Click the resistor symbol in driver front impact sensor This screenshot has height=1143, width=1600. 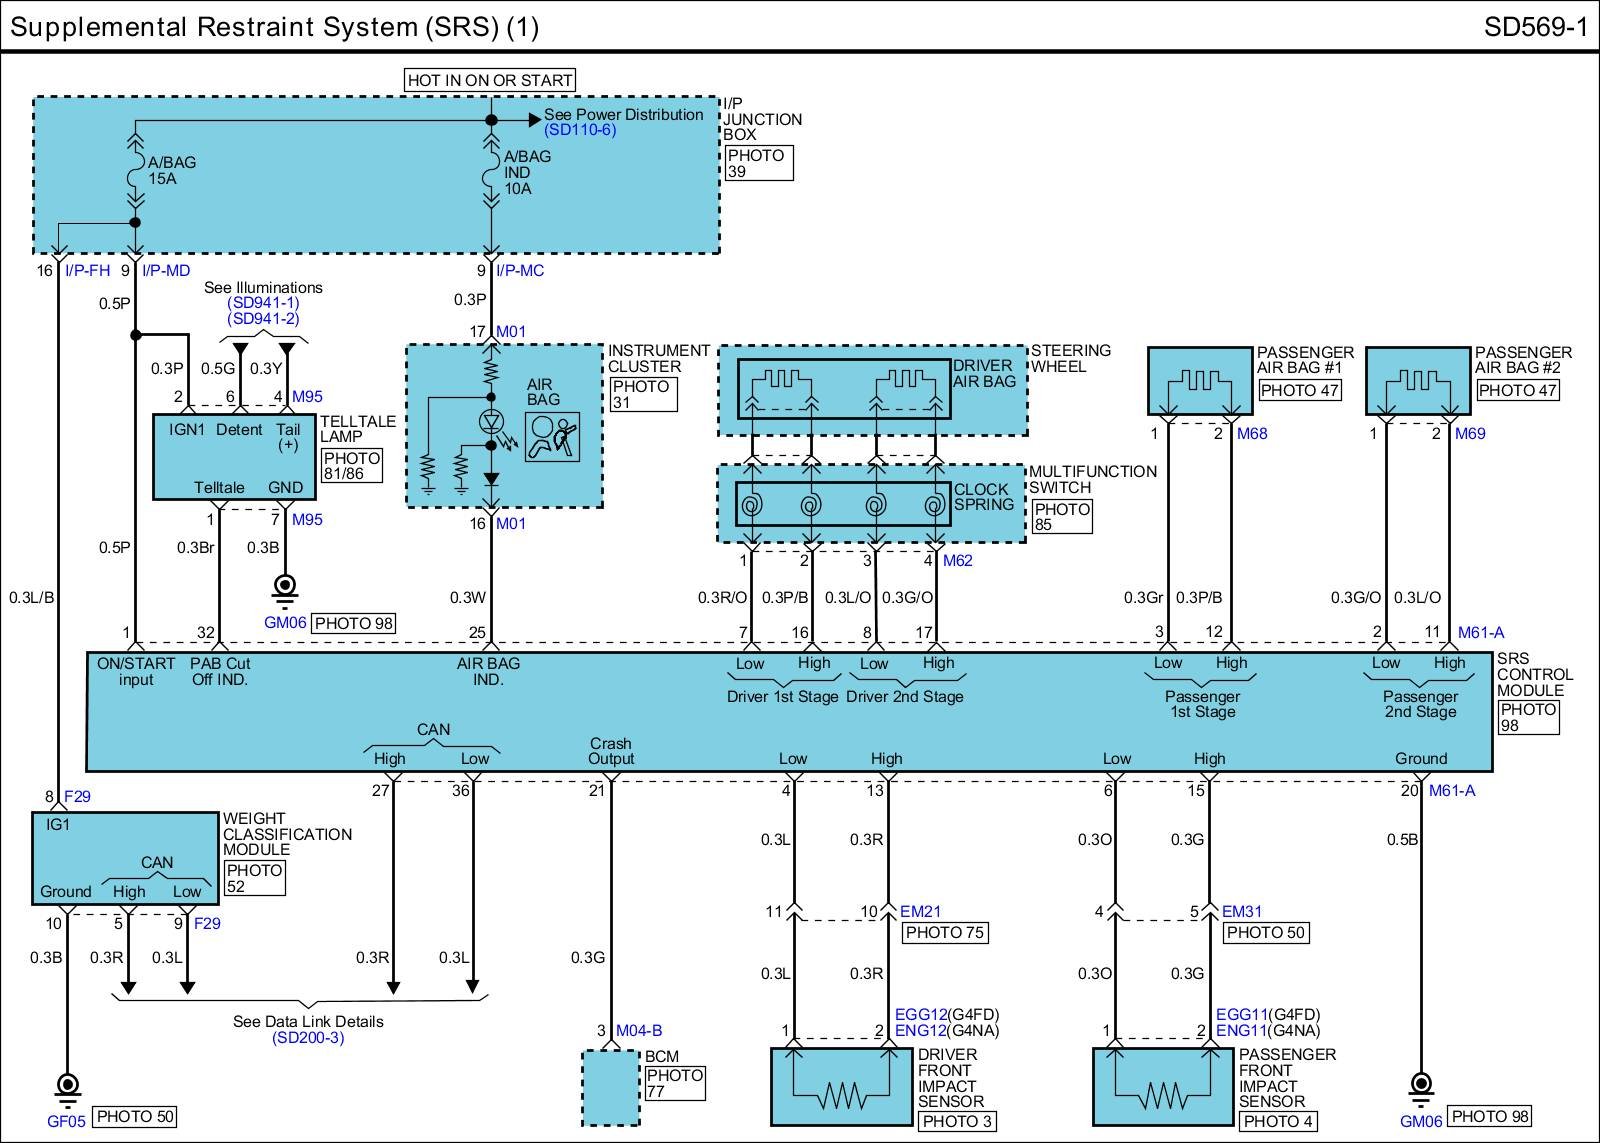[841, 1098]
